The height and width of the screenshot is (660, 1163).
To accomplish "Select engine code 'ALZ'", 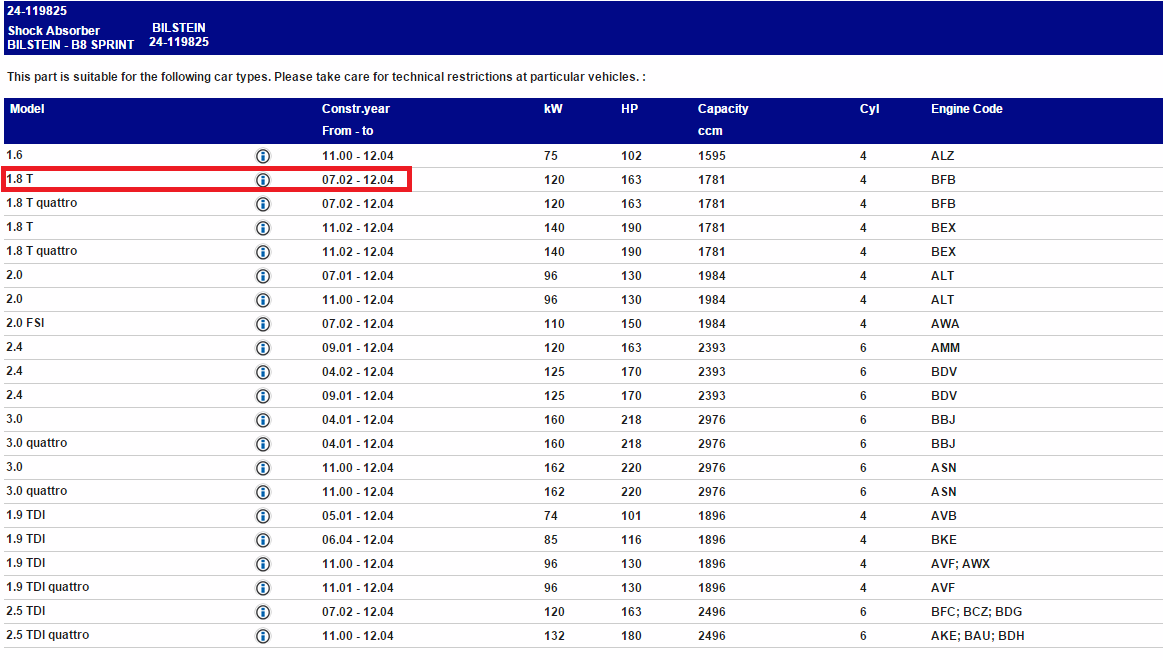I will pyautogui.click(x=943, y=156).
